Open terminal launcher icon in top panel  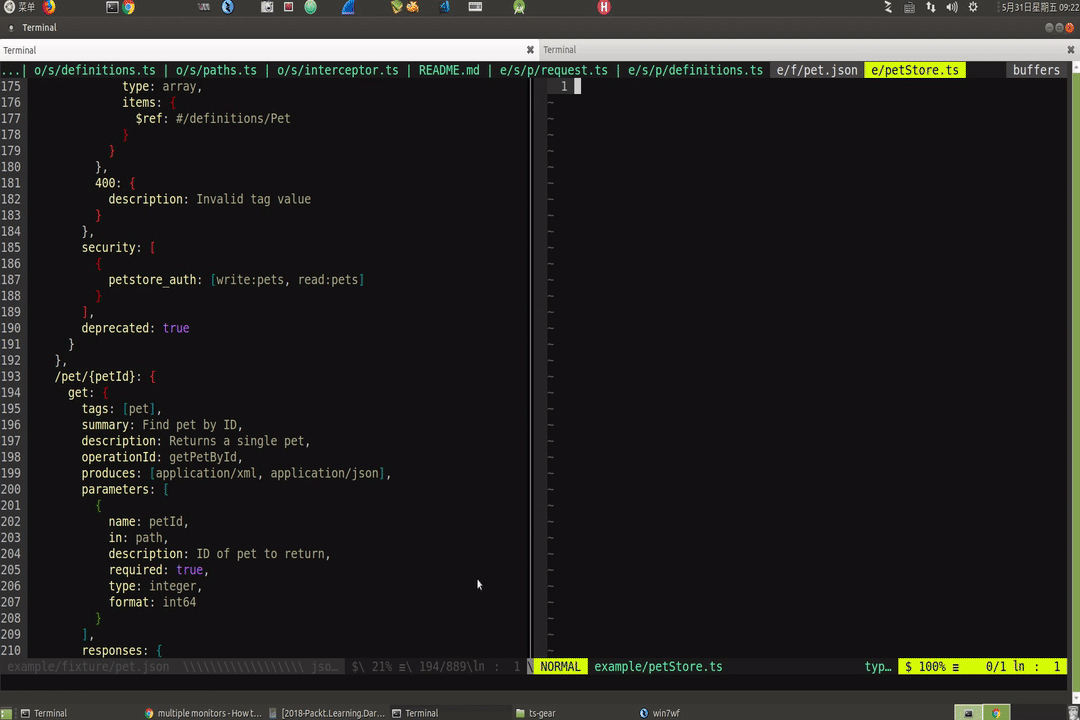click(112, 7)
